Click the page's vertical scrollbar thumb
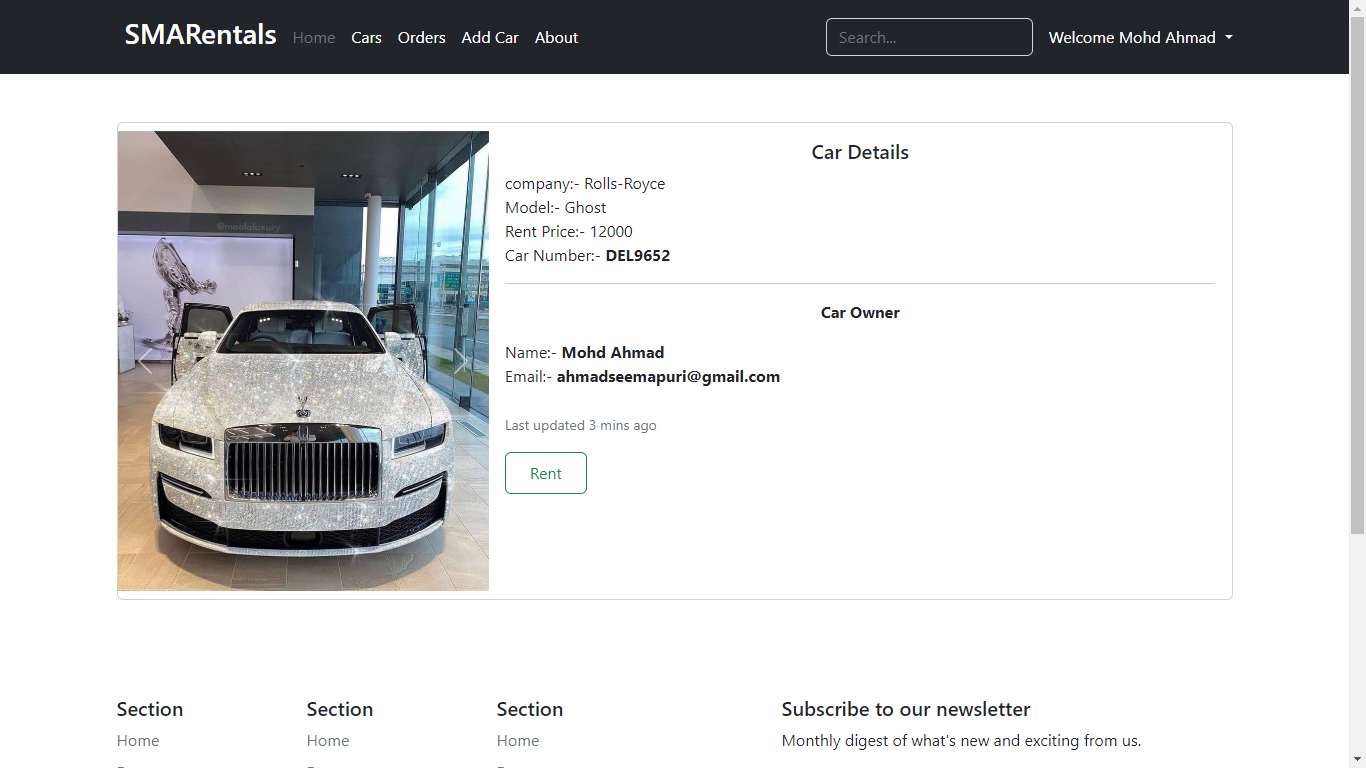 tap(1357, 275)
